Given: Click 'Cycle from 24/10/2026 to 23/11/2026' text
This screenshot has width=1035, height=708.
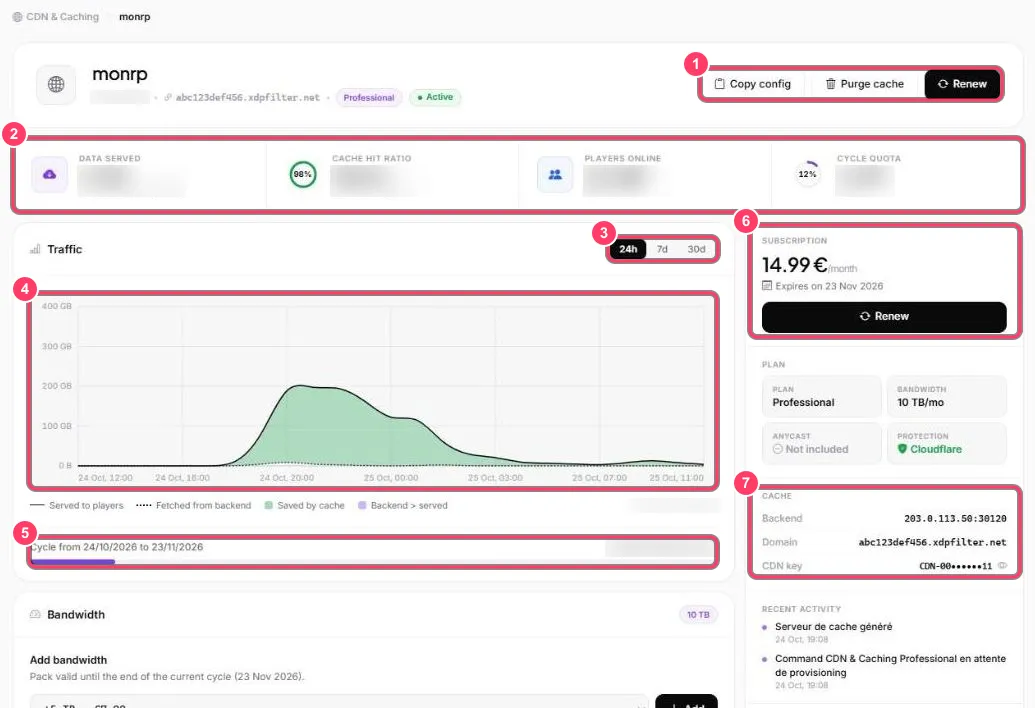Looking at the screenshot, I should pos(117,547).
